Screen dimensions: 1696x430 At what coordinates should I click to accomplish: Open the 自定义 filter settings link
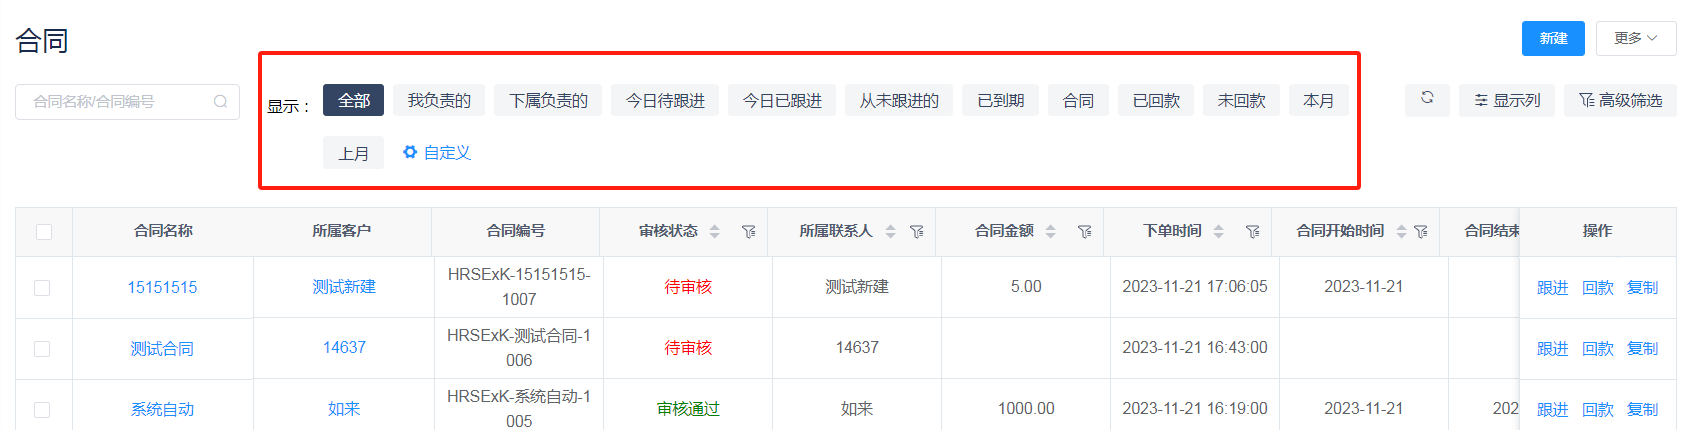437,153
